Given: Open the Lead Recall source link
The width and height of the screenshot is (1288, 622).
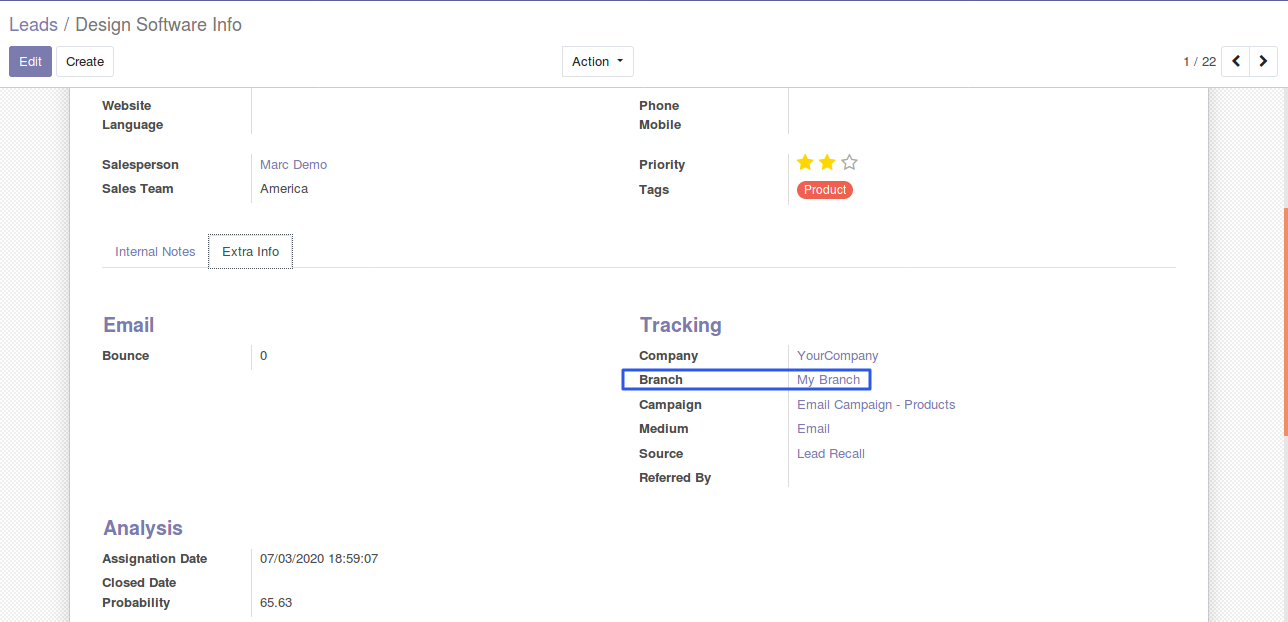Looking at the screenshot, I should pyautogui.click(x=830, y=454).
